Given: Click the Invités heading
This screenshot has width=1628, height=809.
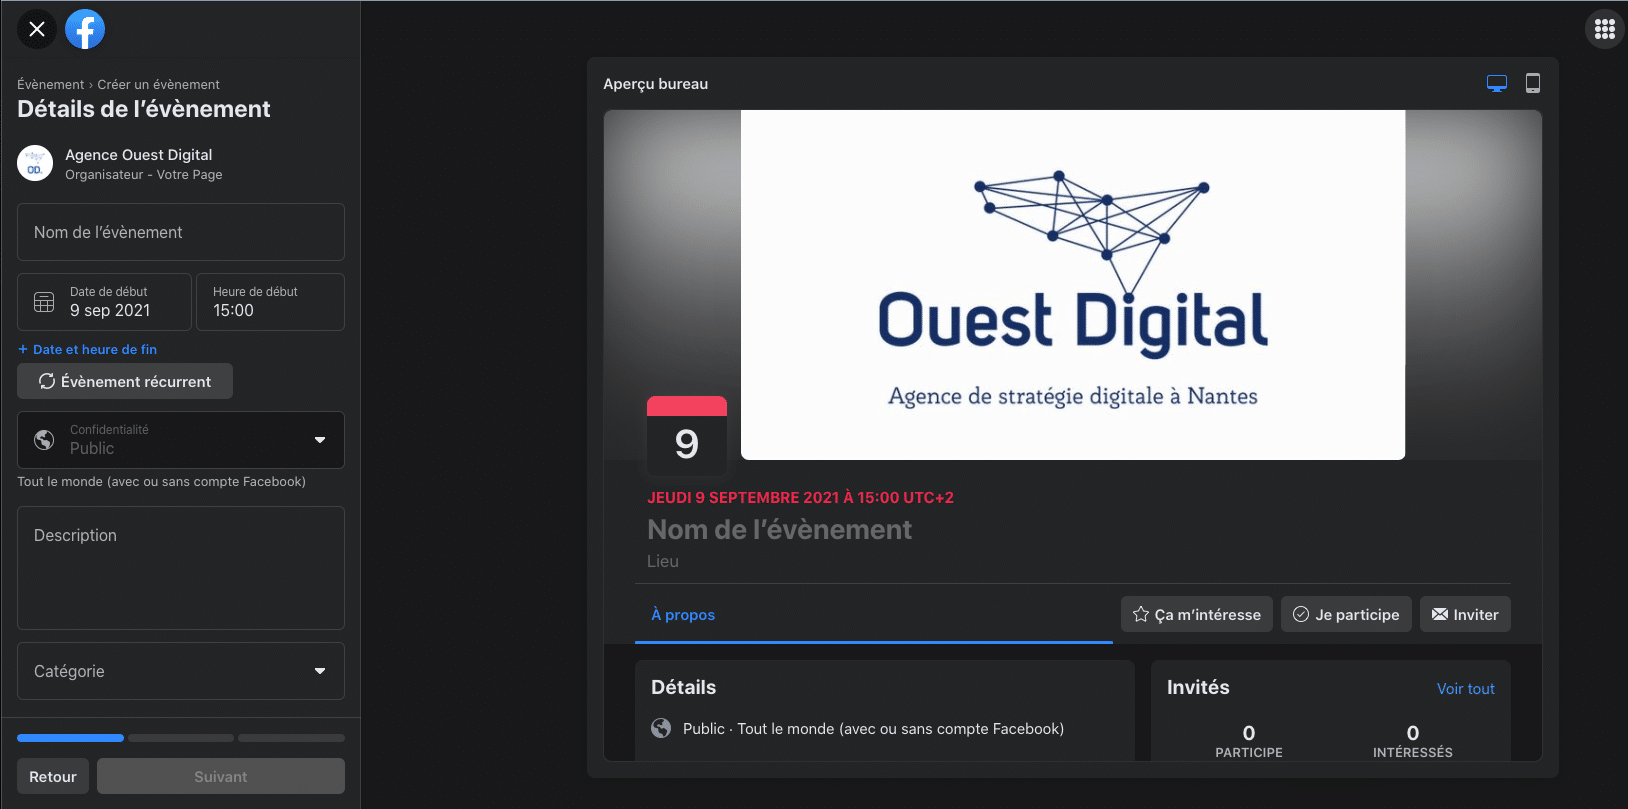Looking at the screenshot, I should tap(1198, 687).
